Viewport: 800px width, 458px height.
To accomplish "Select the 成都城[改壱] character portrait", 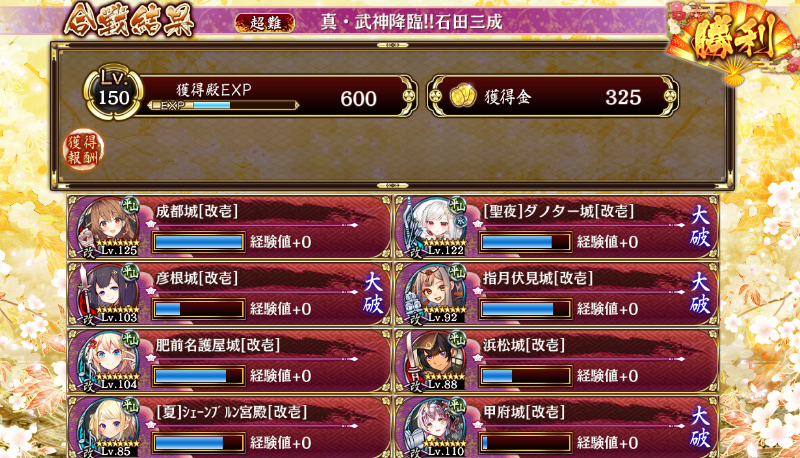I will point(108,226).
